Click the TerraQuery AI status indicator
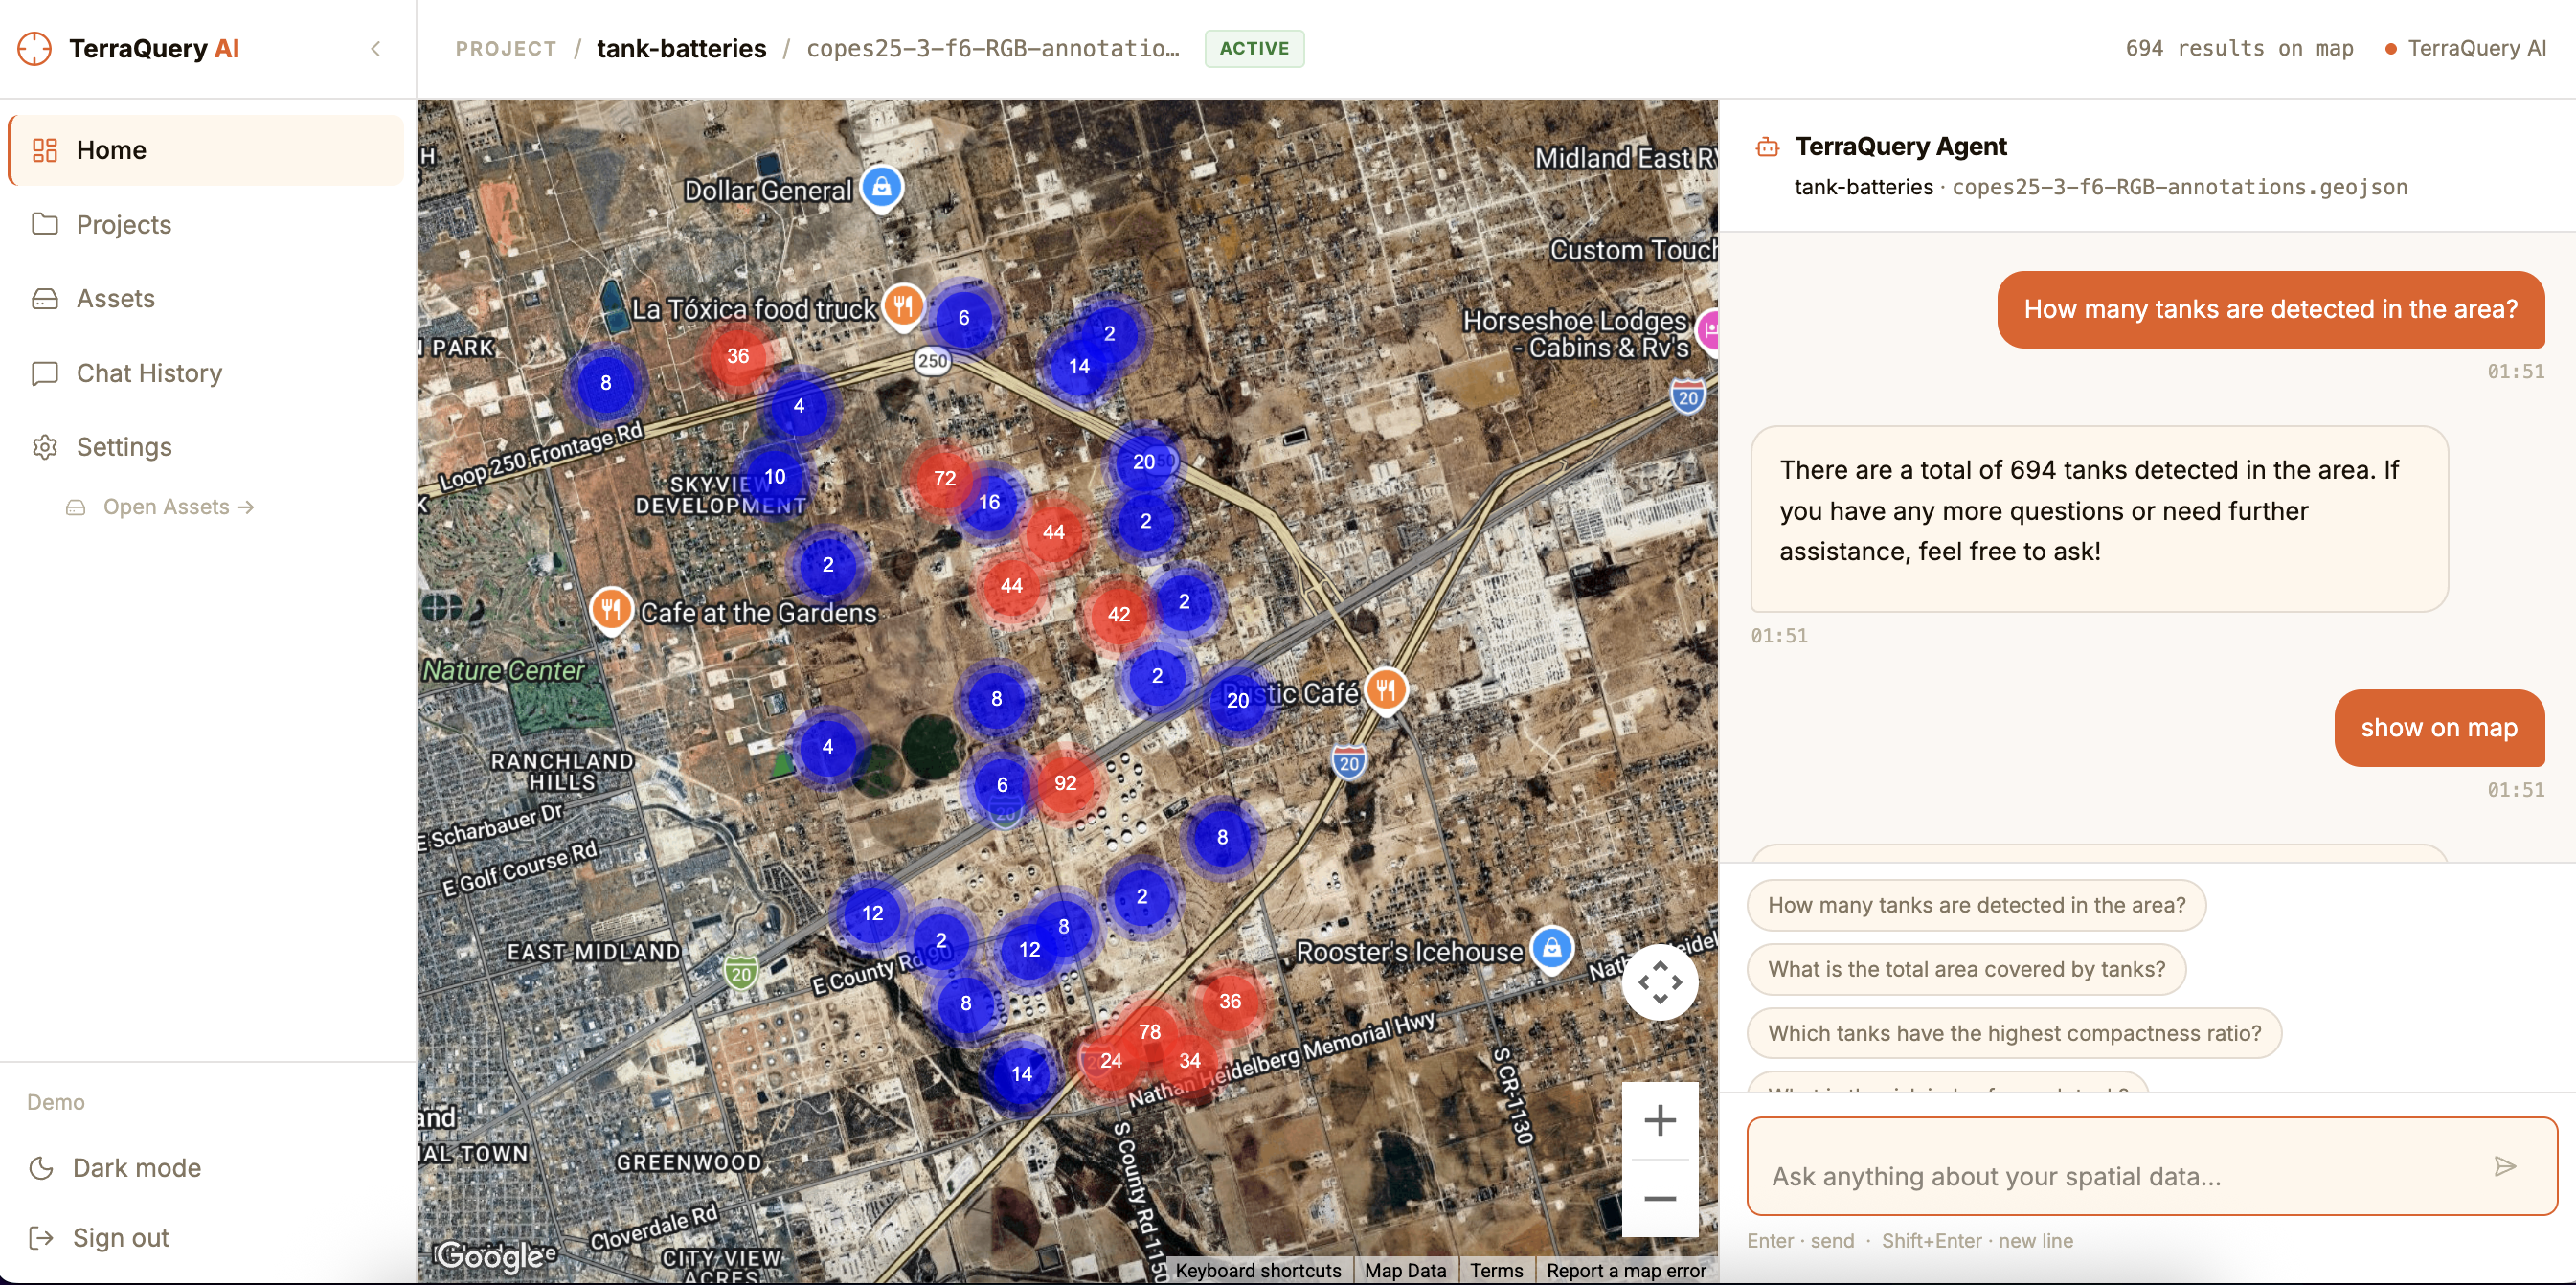Image resolution: width=2576 pixels, height=1285 pixels. click(x=2466, y=48)
